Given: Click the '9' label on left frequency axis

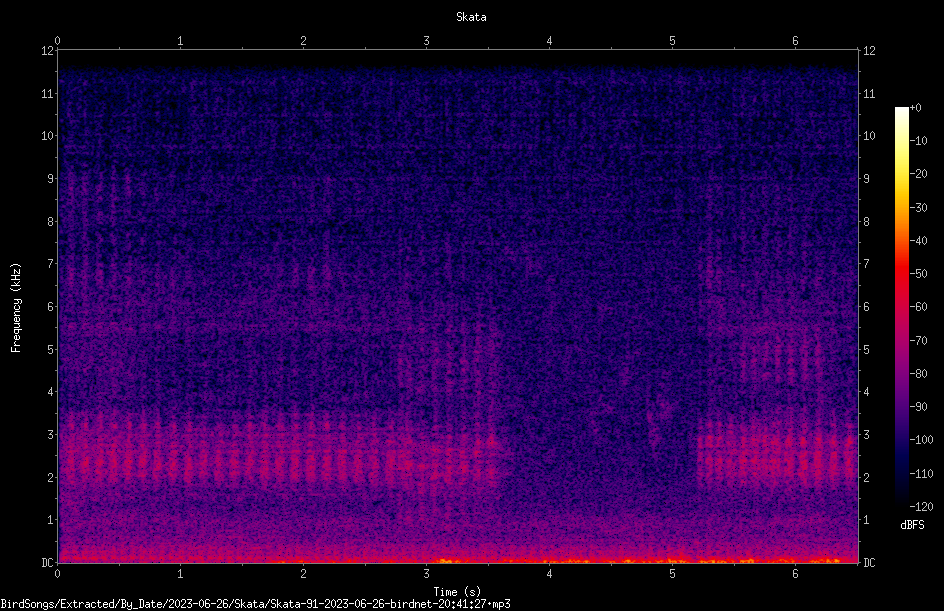Looking at the screenshot, I should 51,178.
